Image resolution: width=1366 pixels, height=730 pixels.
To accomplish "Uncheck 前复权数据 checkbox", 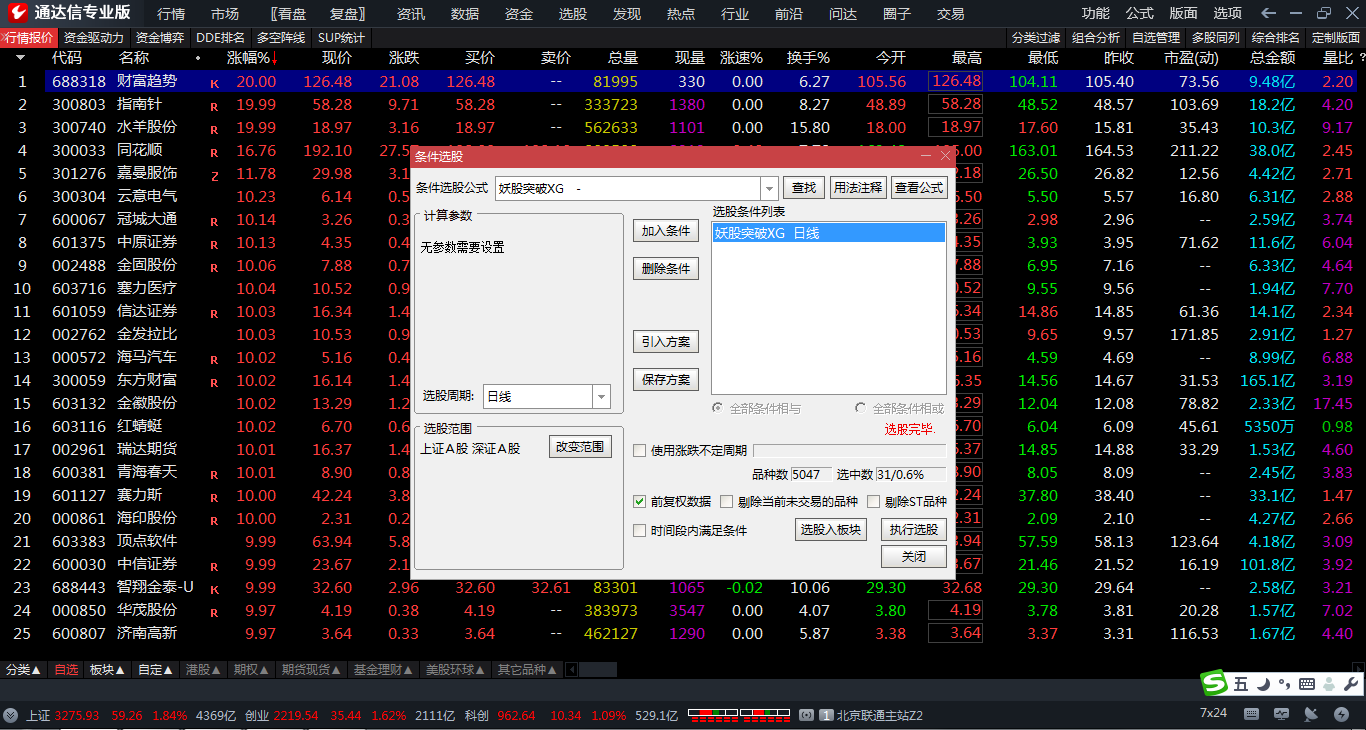I will (x=640, y=502).
